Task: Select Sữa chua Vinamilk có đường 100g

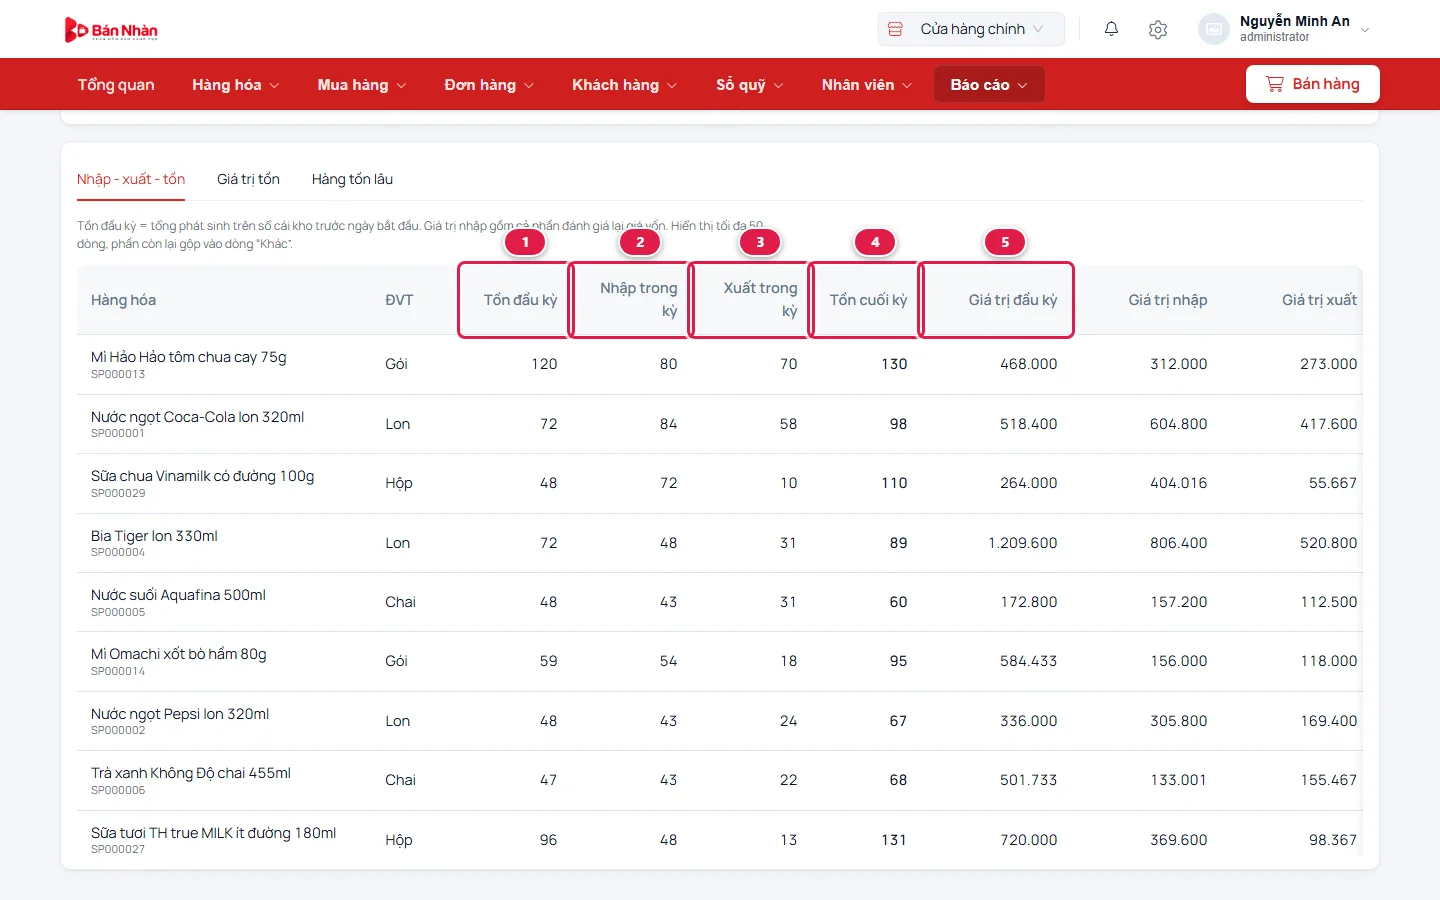Action: (x=202, y=476)
